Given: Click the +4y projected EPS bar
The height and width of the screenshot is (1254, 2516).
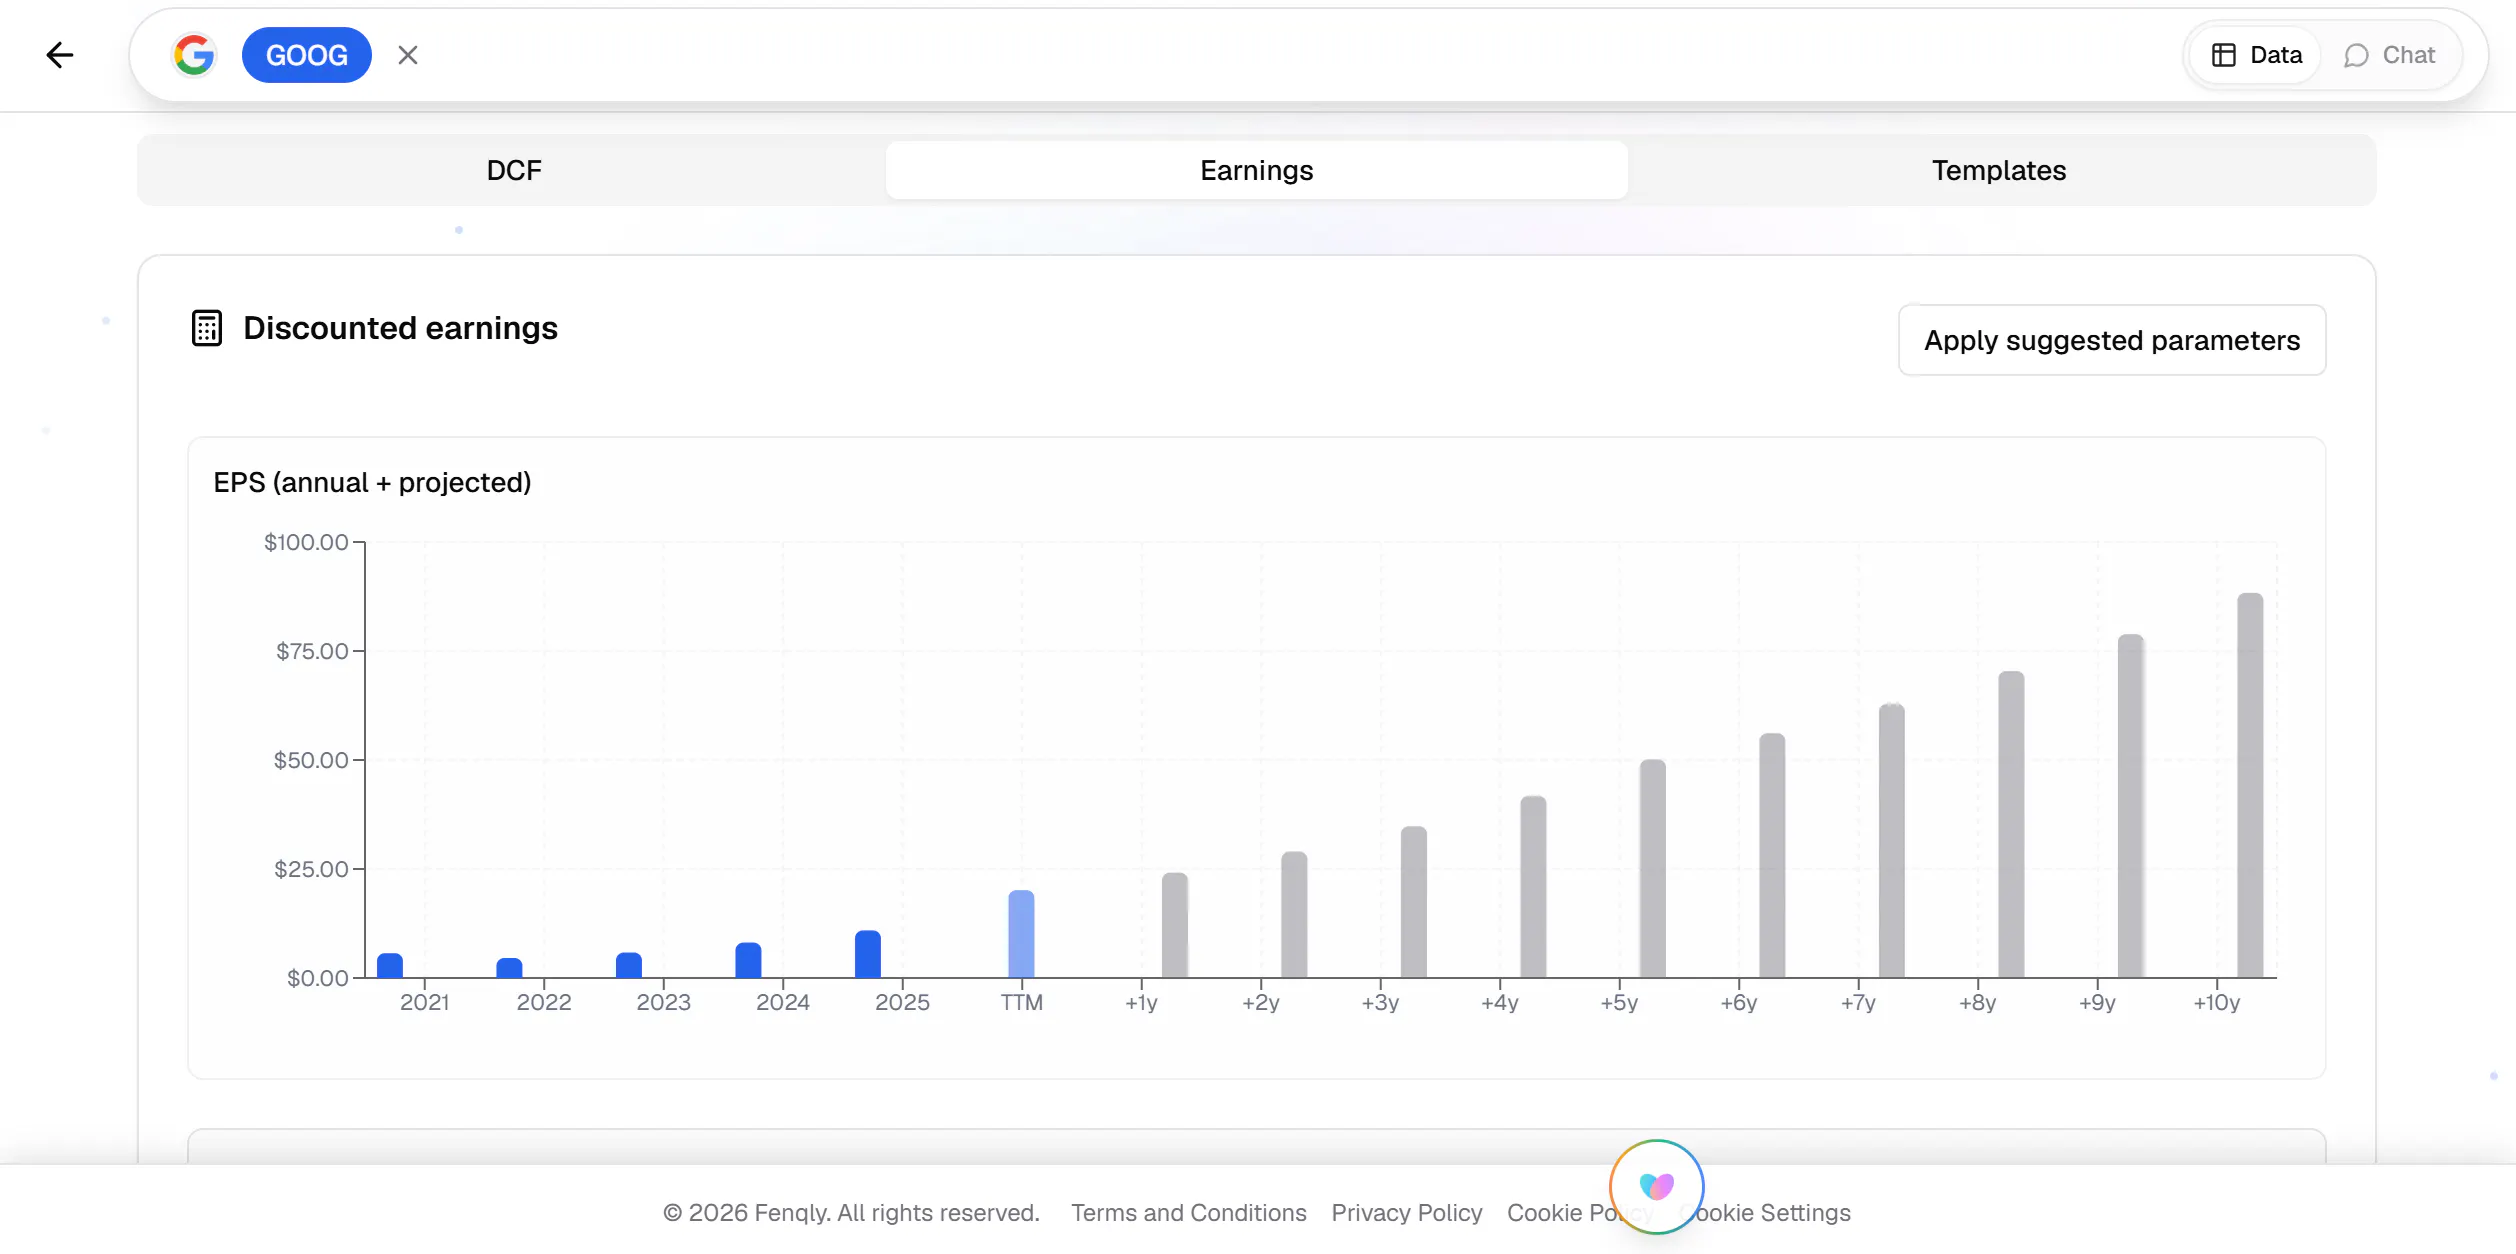Looking at the screenshot, I should click(x=1533, y=887).
